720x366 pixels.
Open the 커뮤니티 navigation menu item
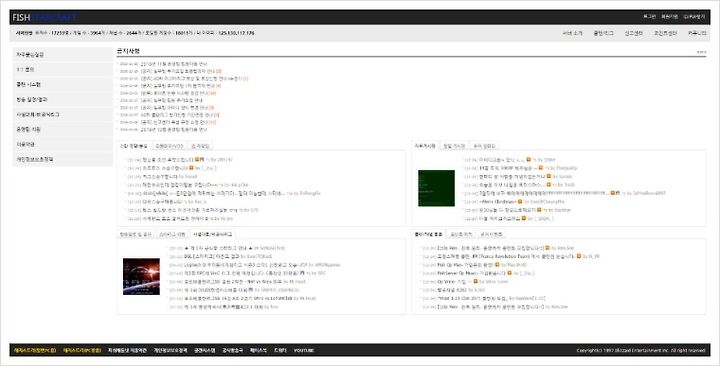coord(697,34)
